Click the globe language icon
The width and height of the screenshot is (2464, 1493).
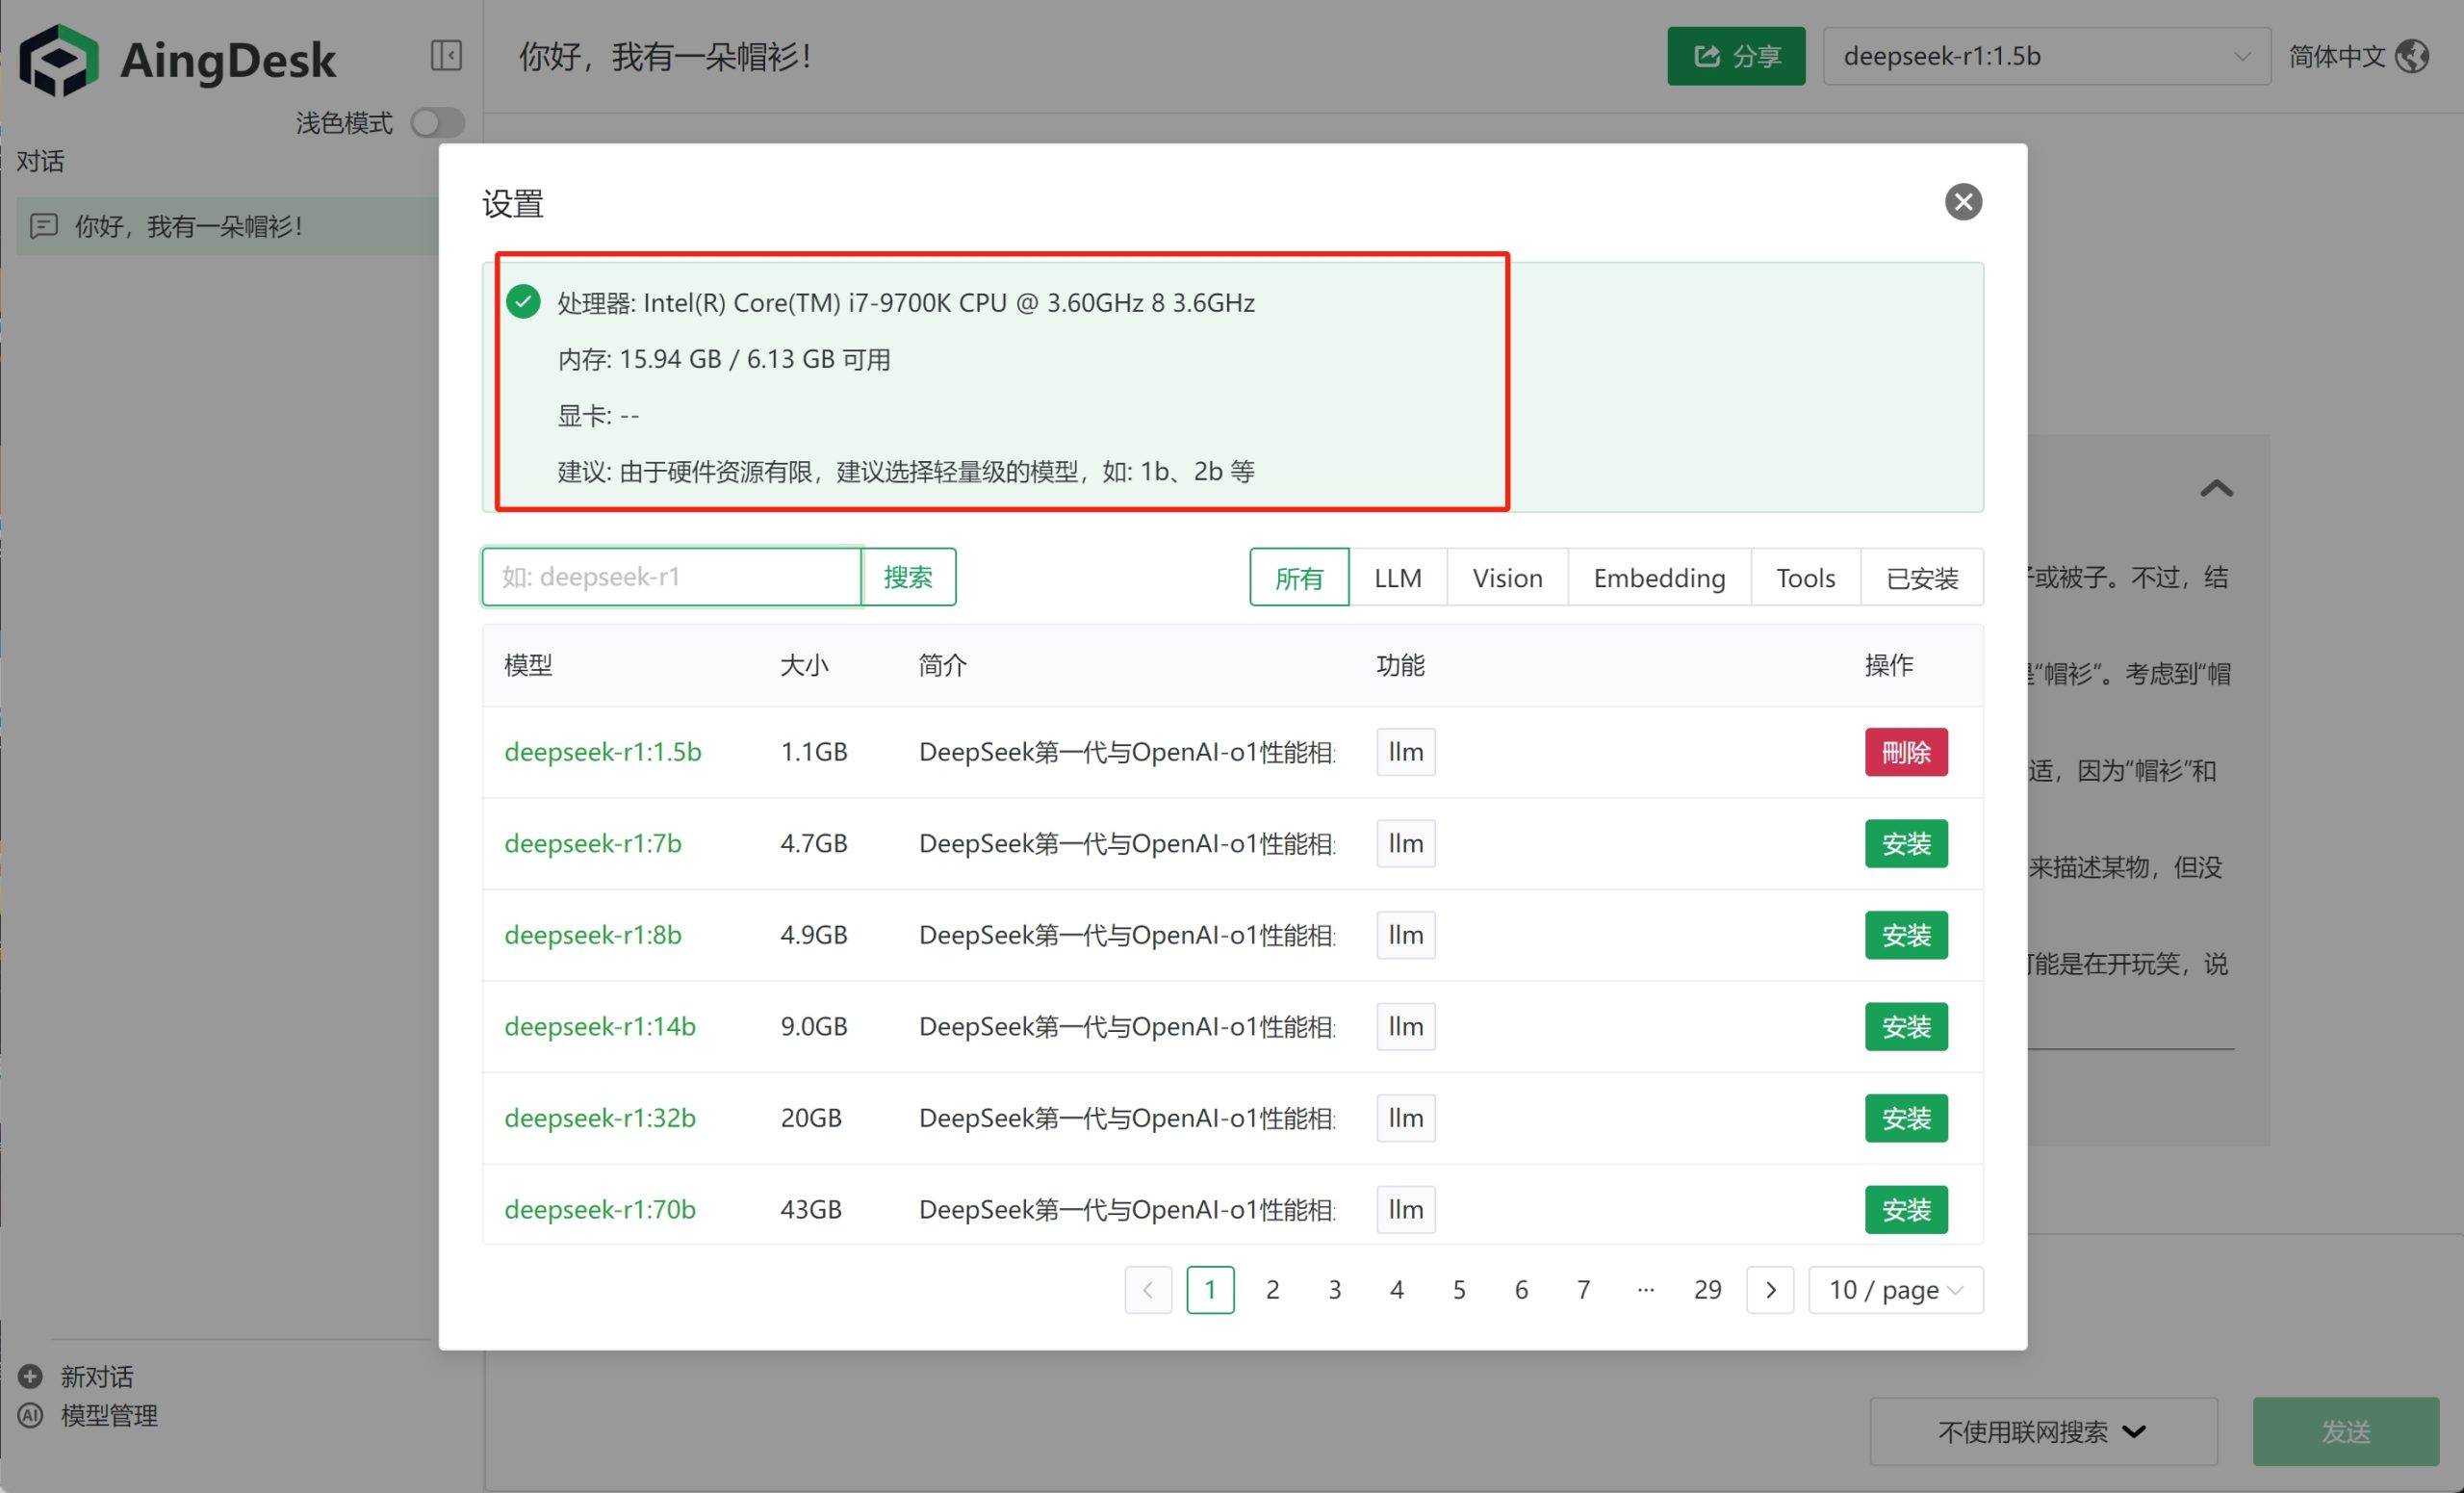(2411, 56)
